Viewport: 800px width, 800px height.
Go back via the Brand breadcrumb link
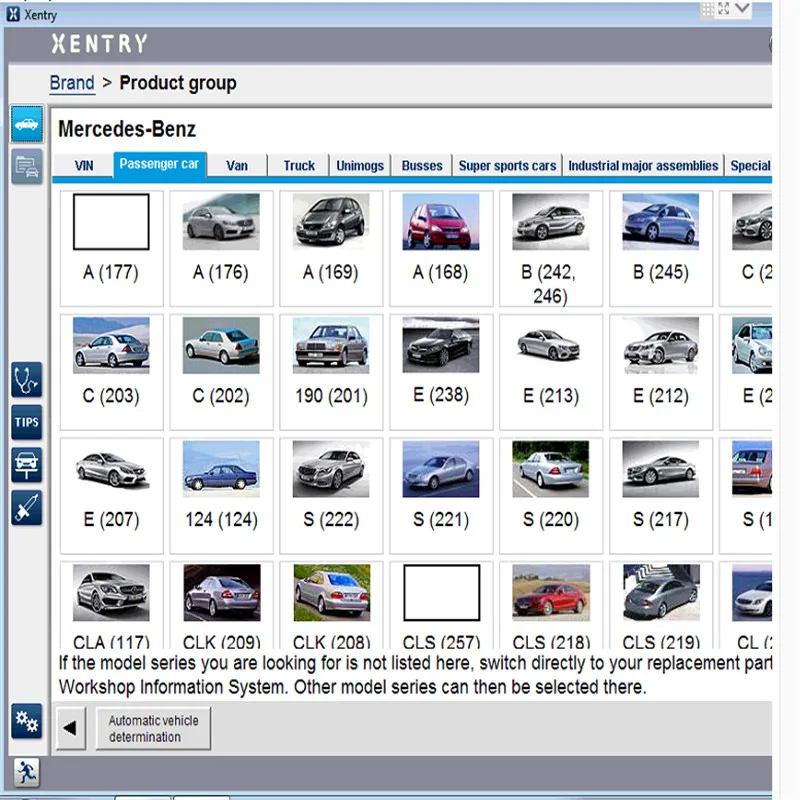72,83
